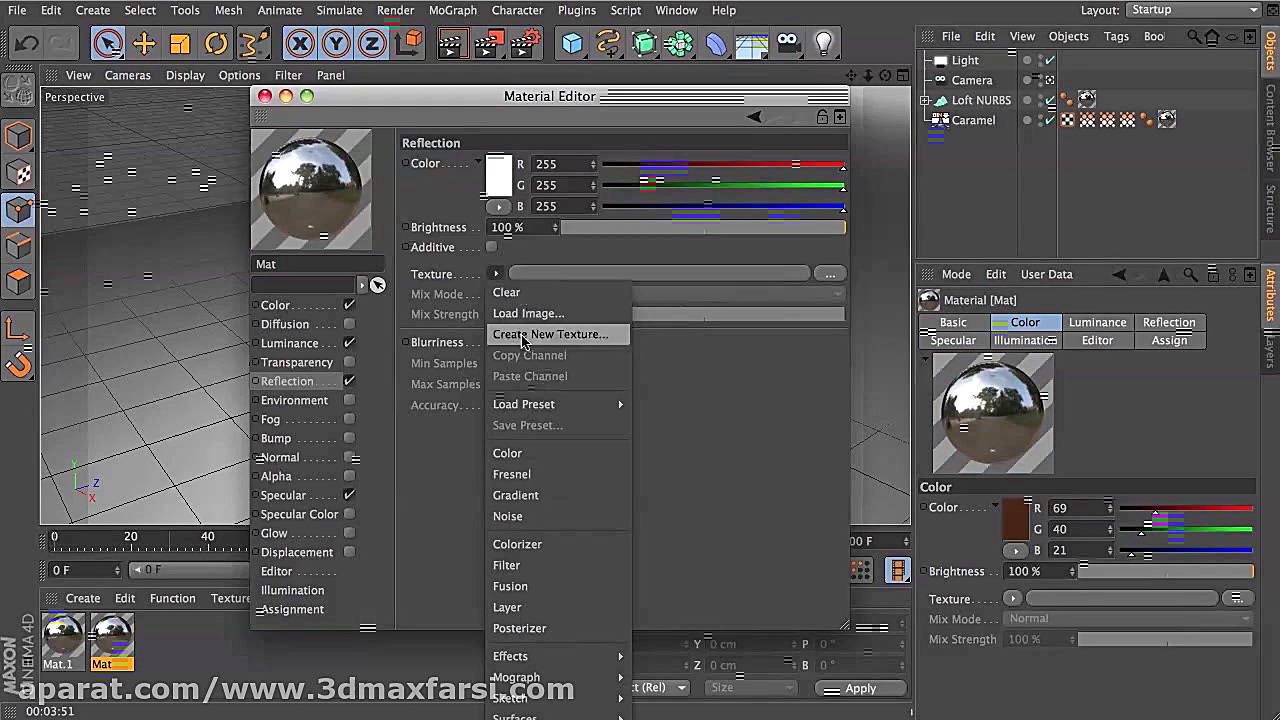Switch to the Luminance tab in Attributes

(x=1097, y=322)
